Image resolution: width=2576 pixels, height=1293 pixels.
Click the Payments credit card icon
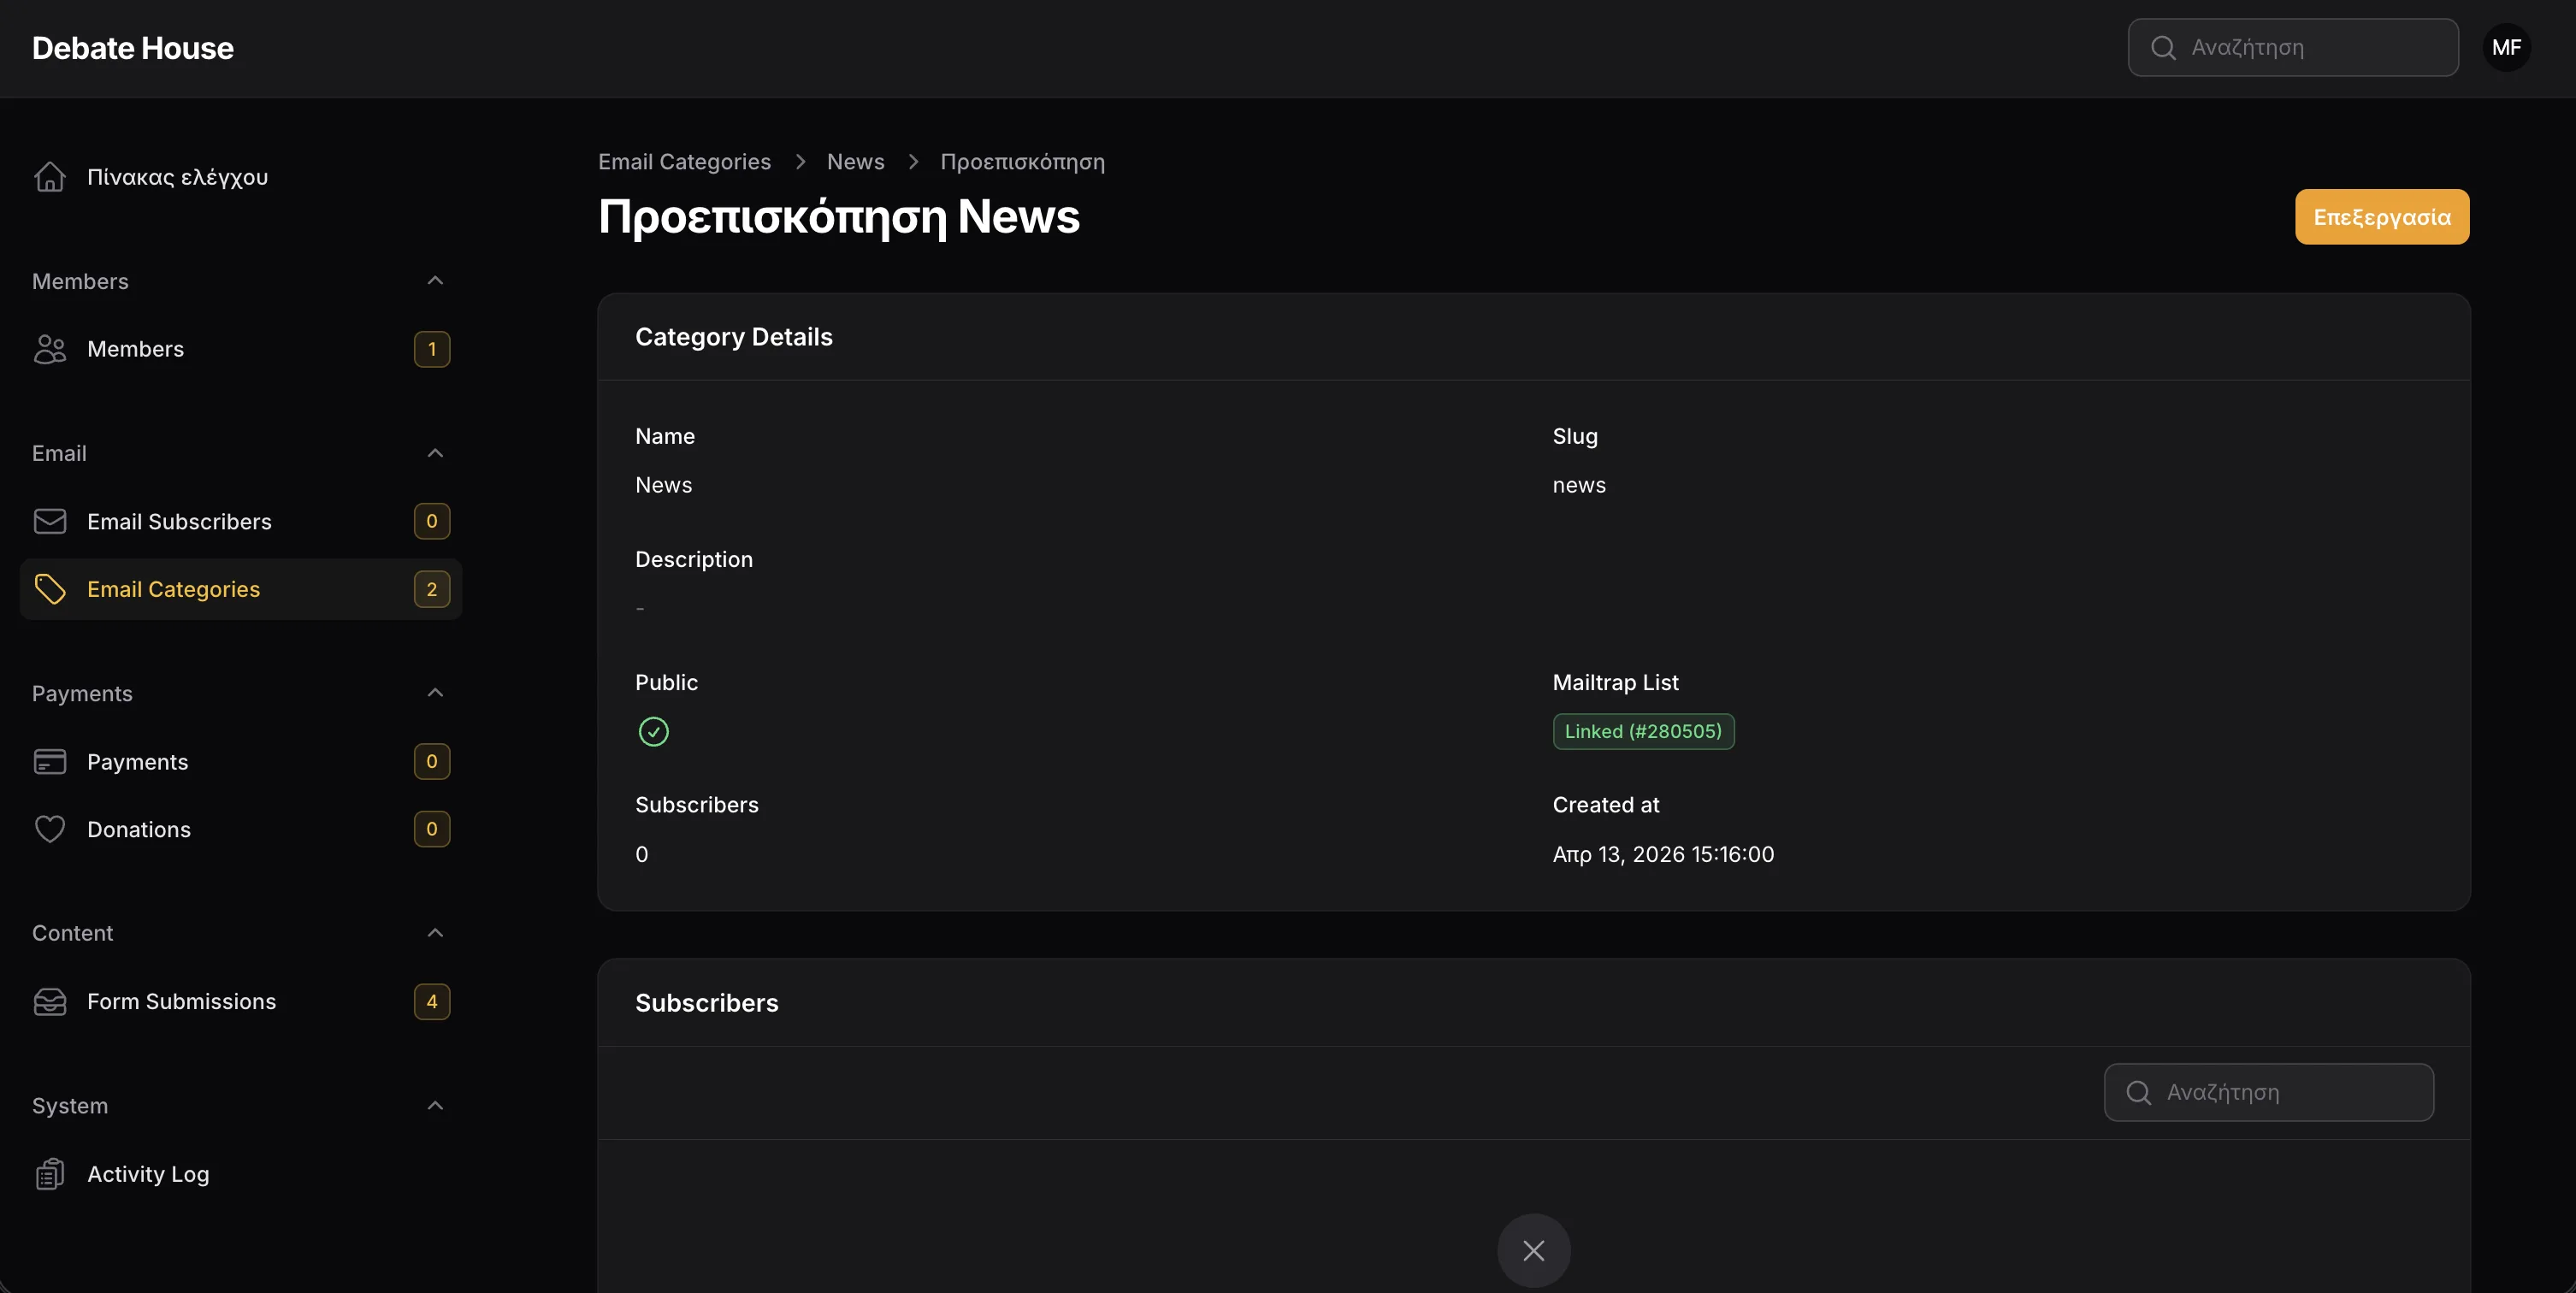(50, 762)
